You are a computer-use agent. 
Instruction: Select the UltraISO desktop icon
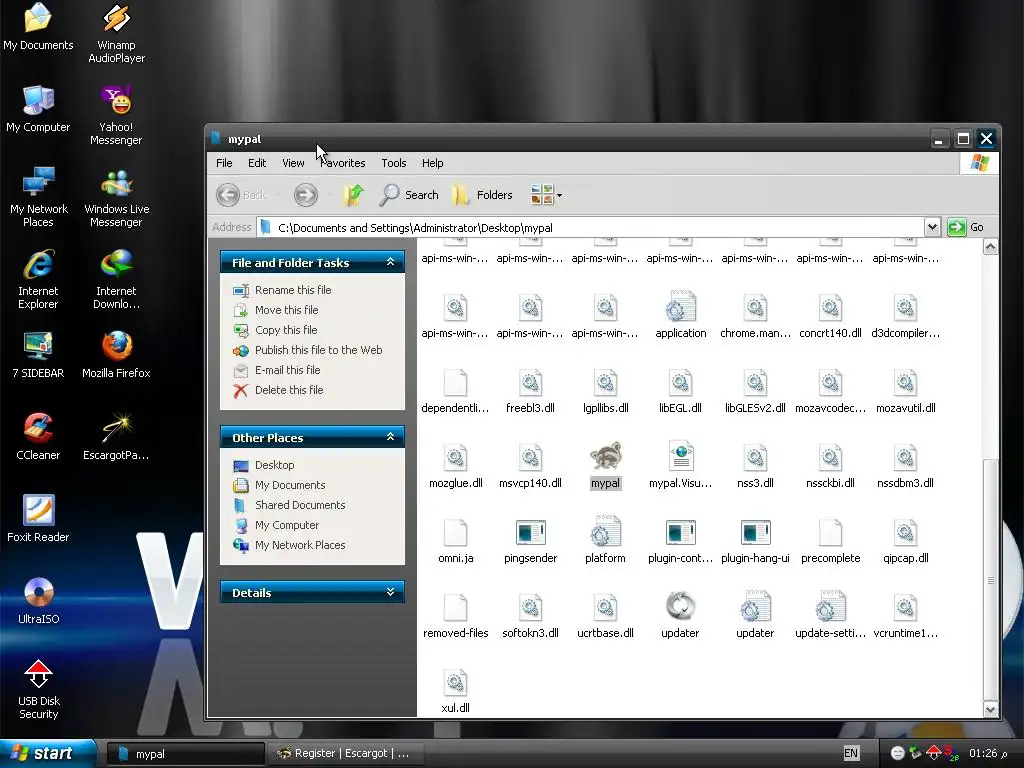click(x=38, y=600)
